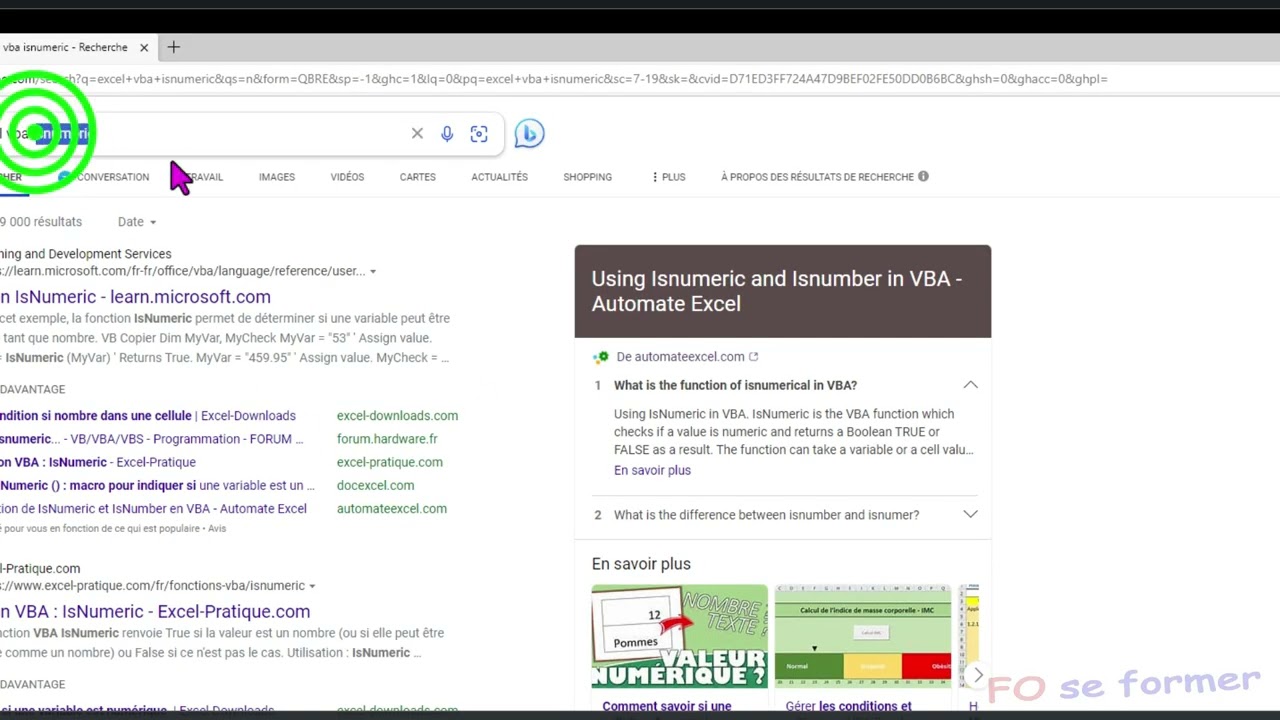
Task: Collapse the first isnumerical question
Action: (x=970, y=385)
